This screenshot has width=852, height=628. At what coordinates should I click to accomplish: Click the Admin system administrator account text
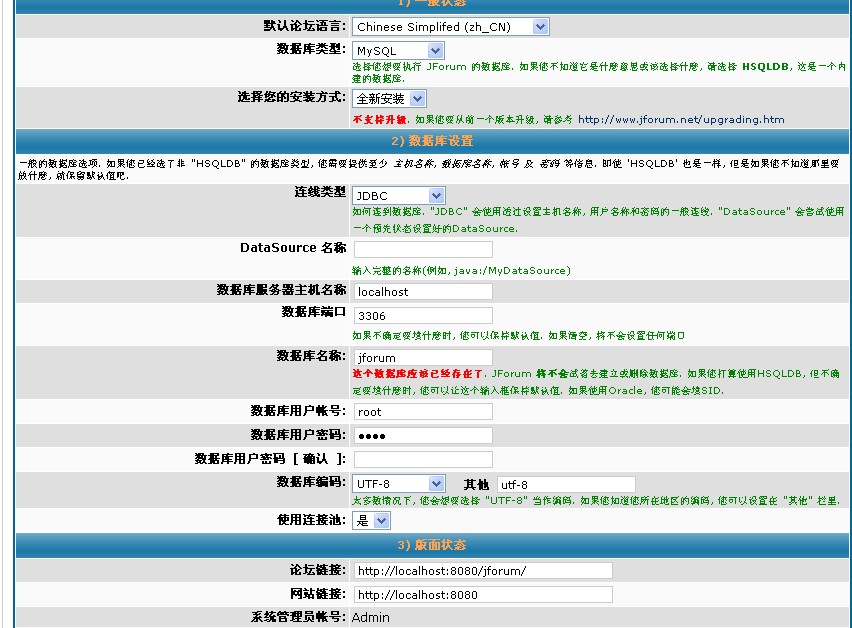pos(370,617)
